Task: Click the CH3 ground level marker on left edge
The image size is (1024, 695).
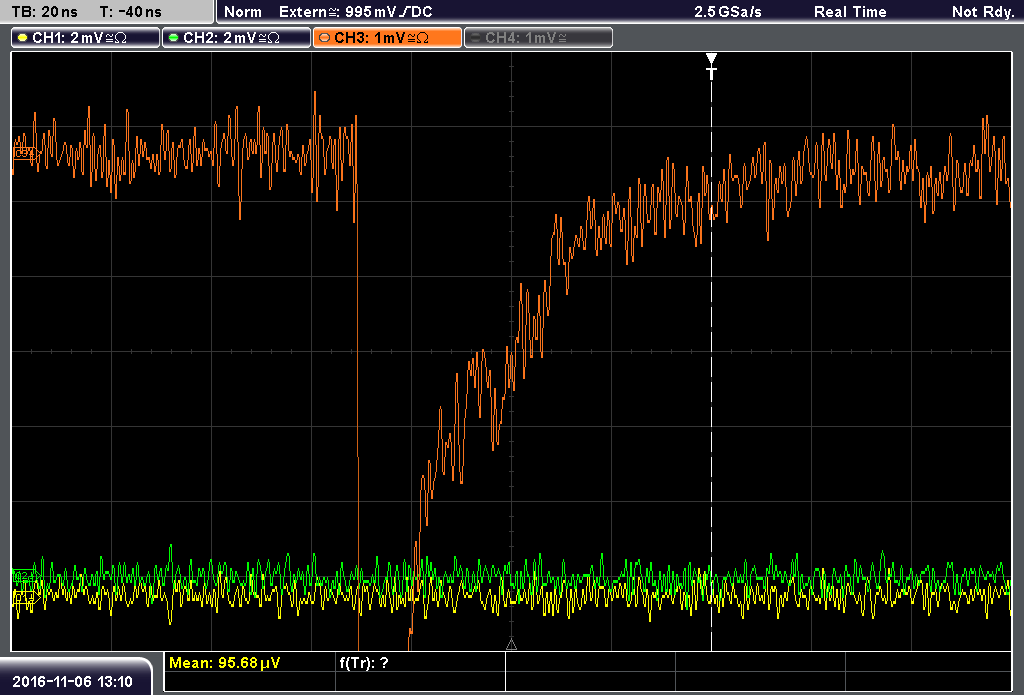Action: 26,153
